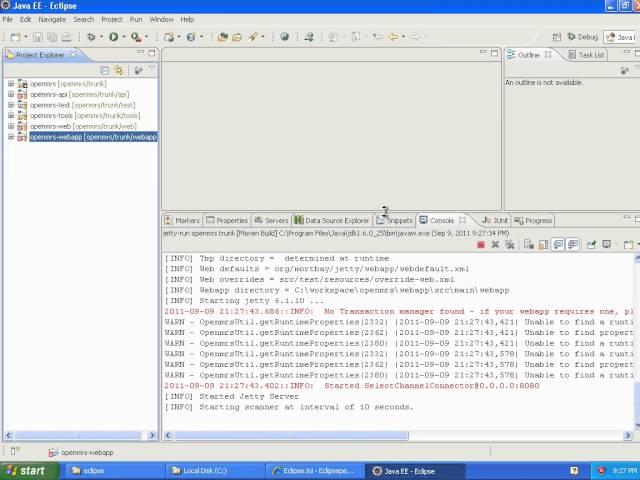Open the File menu
Image resolution: width=640 pixels, height=480 pixels.
pyautogui.click(x=8, y=20)
